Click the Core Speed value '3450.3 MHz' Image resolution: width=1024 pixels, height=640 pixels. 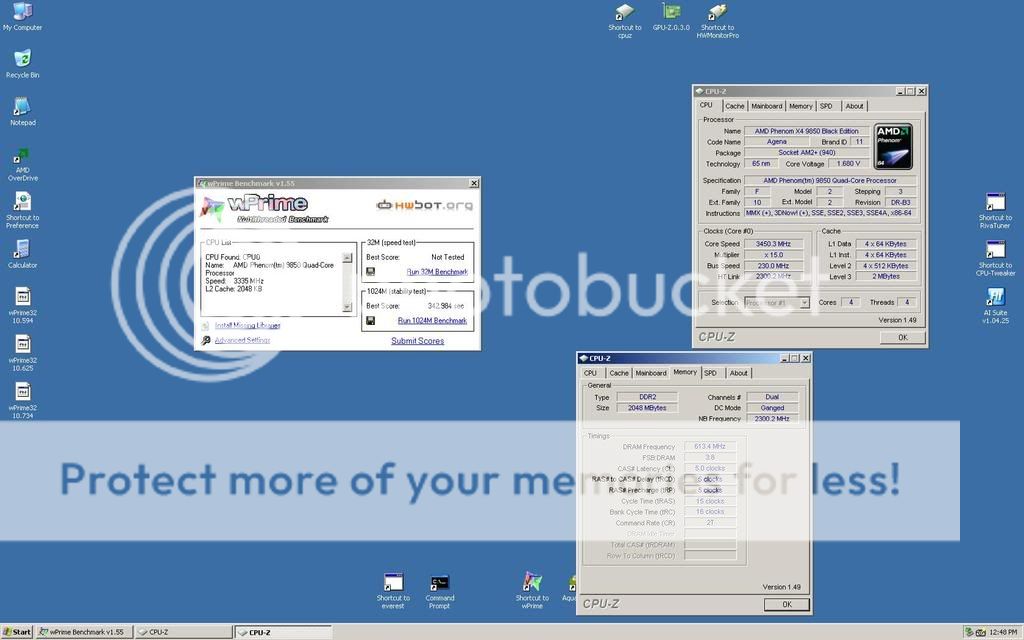(773, 244)
